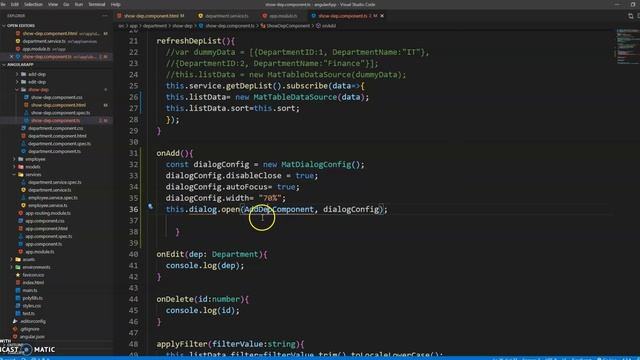The width and height of the screenshot is (640, 360).
Task: Open the Edit menu
Action: 15,4
